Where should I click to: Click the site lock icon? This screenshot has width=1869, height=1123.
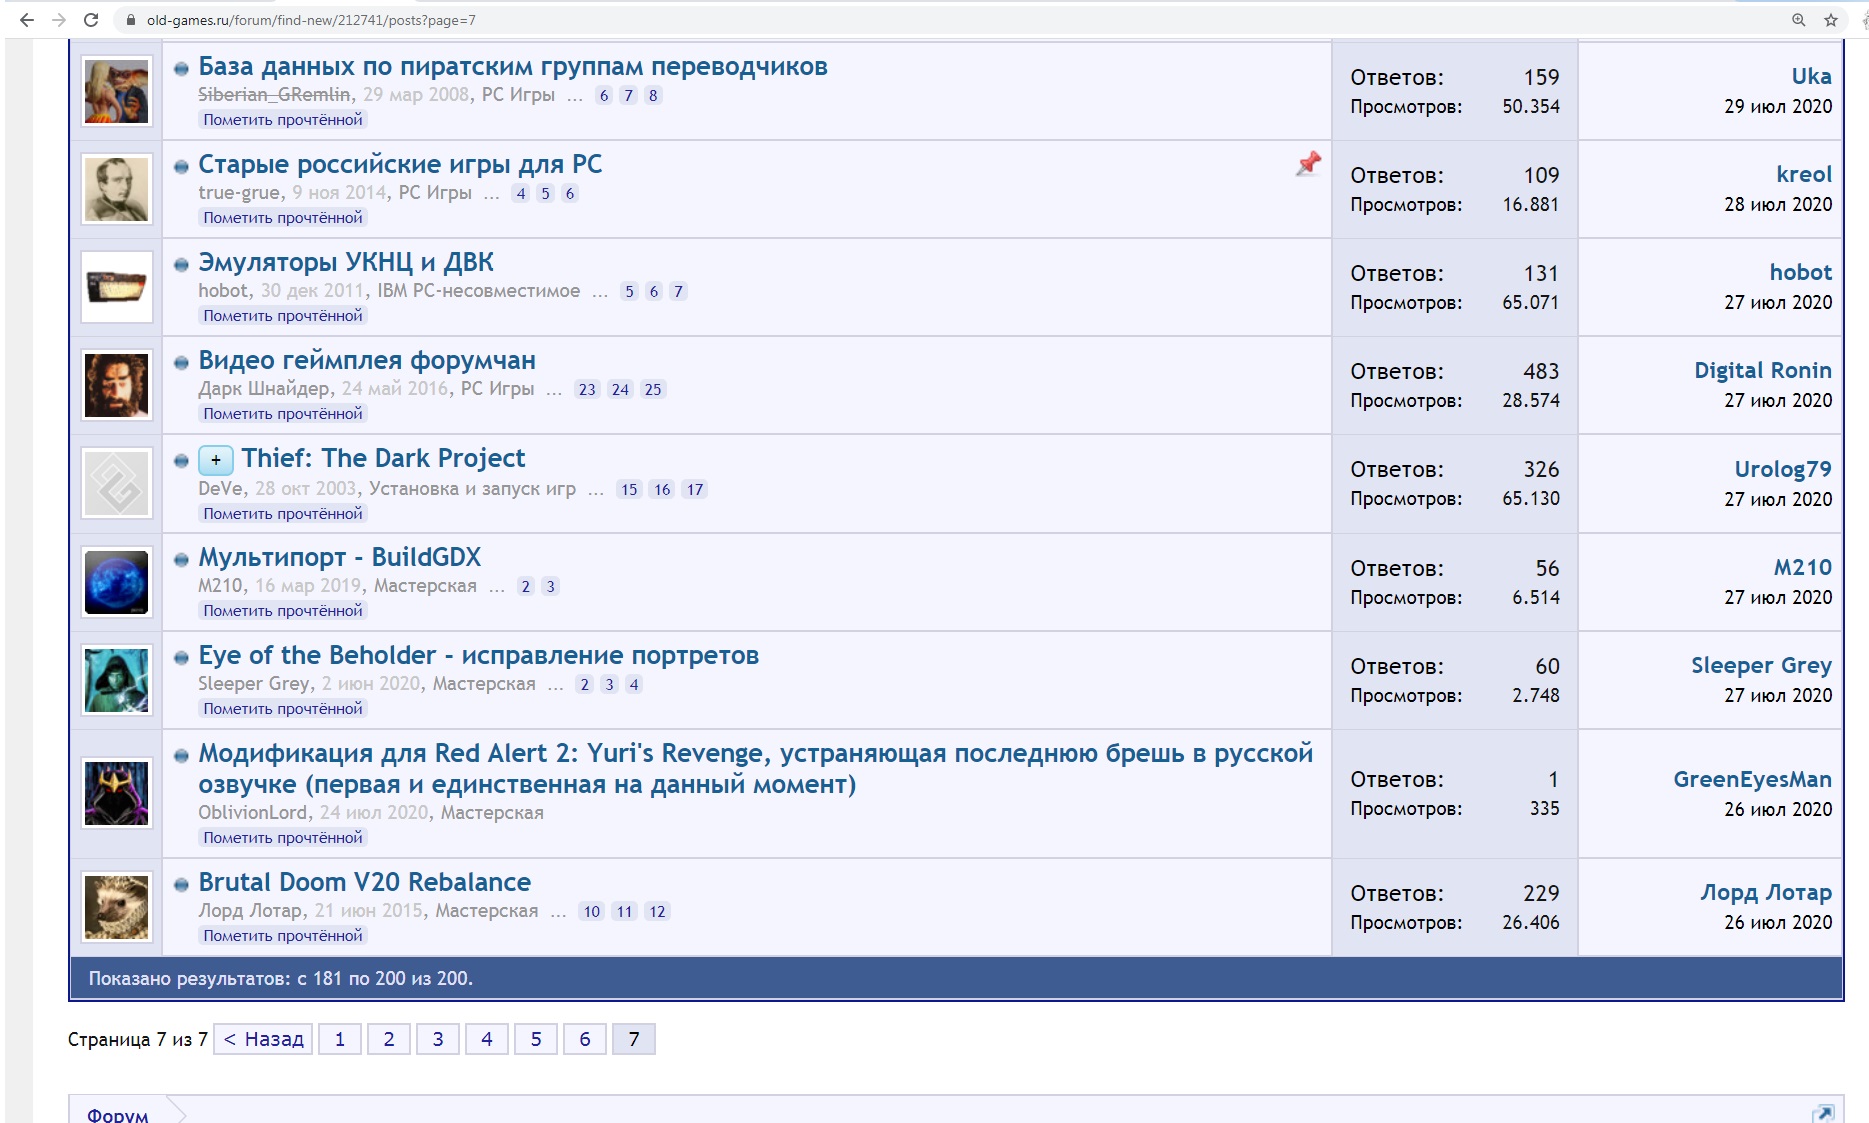click(130, 20)
